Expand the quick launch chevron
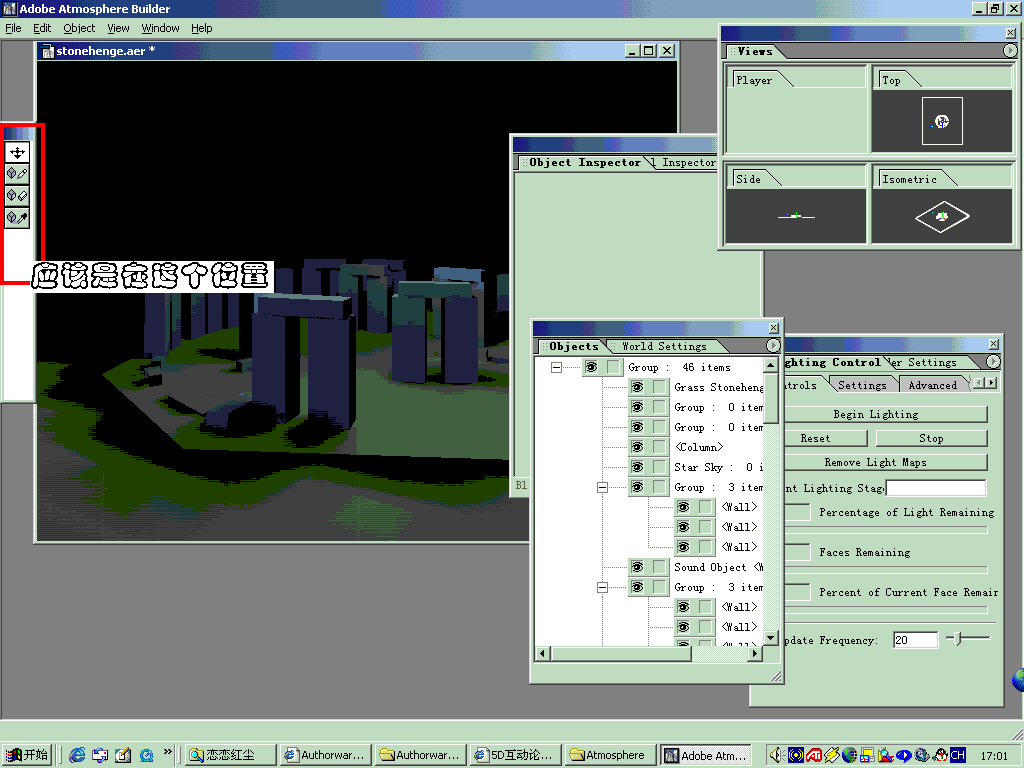Screen dimensions: 1024x768 click(168, 752)
